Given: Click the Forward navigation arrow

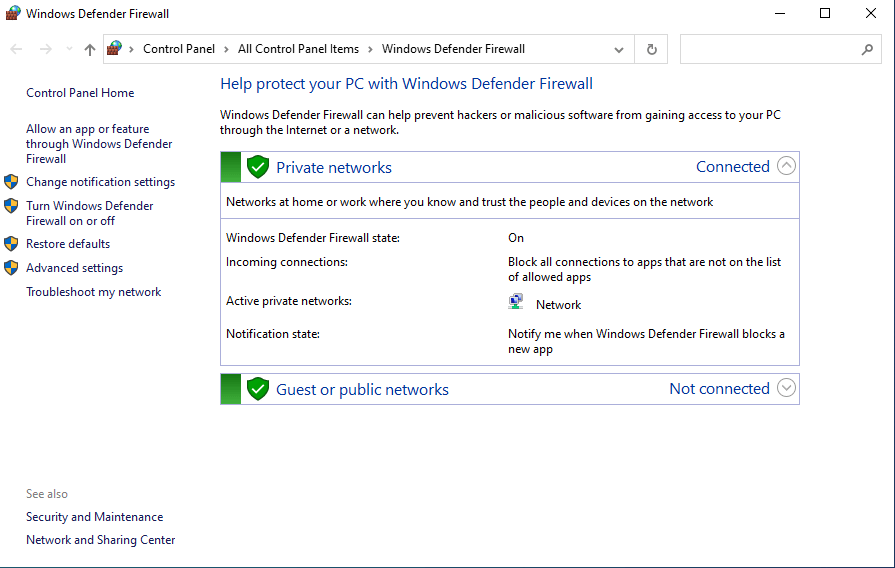Looking at the screenshot, I should click(x=46, y=49).
